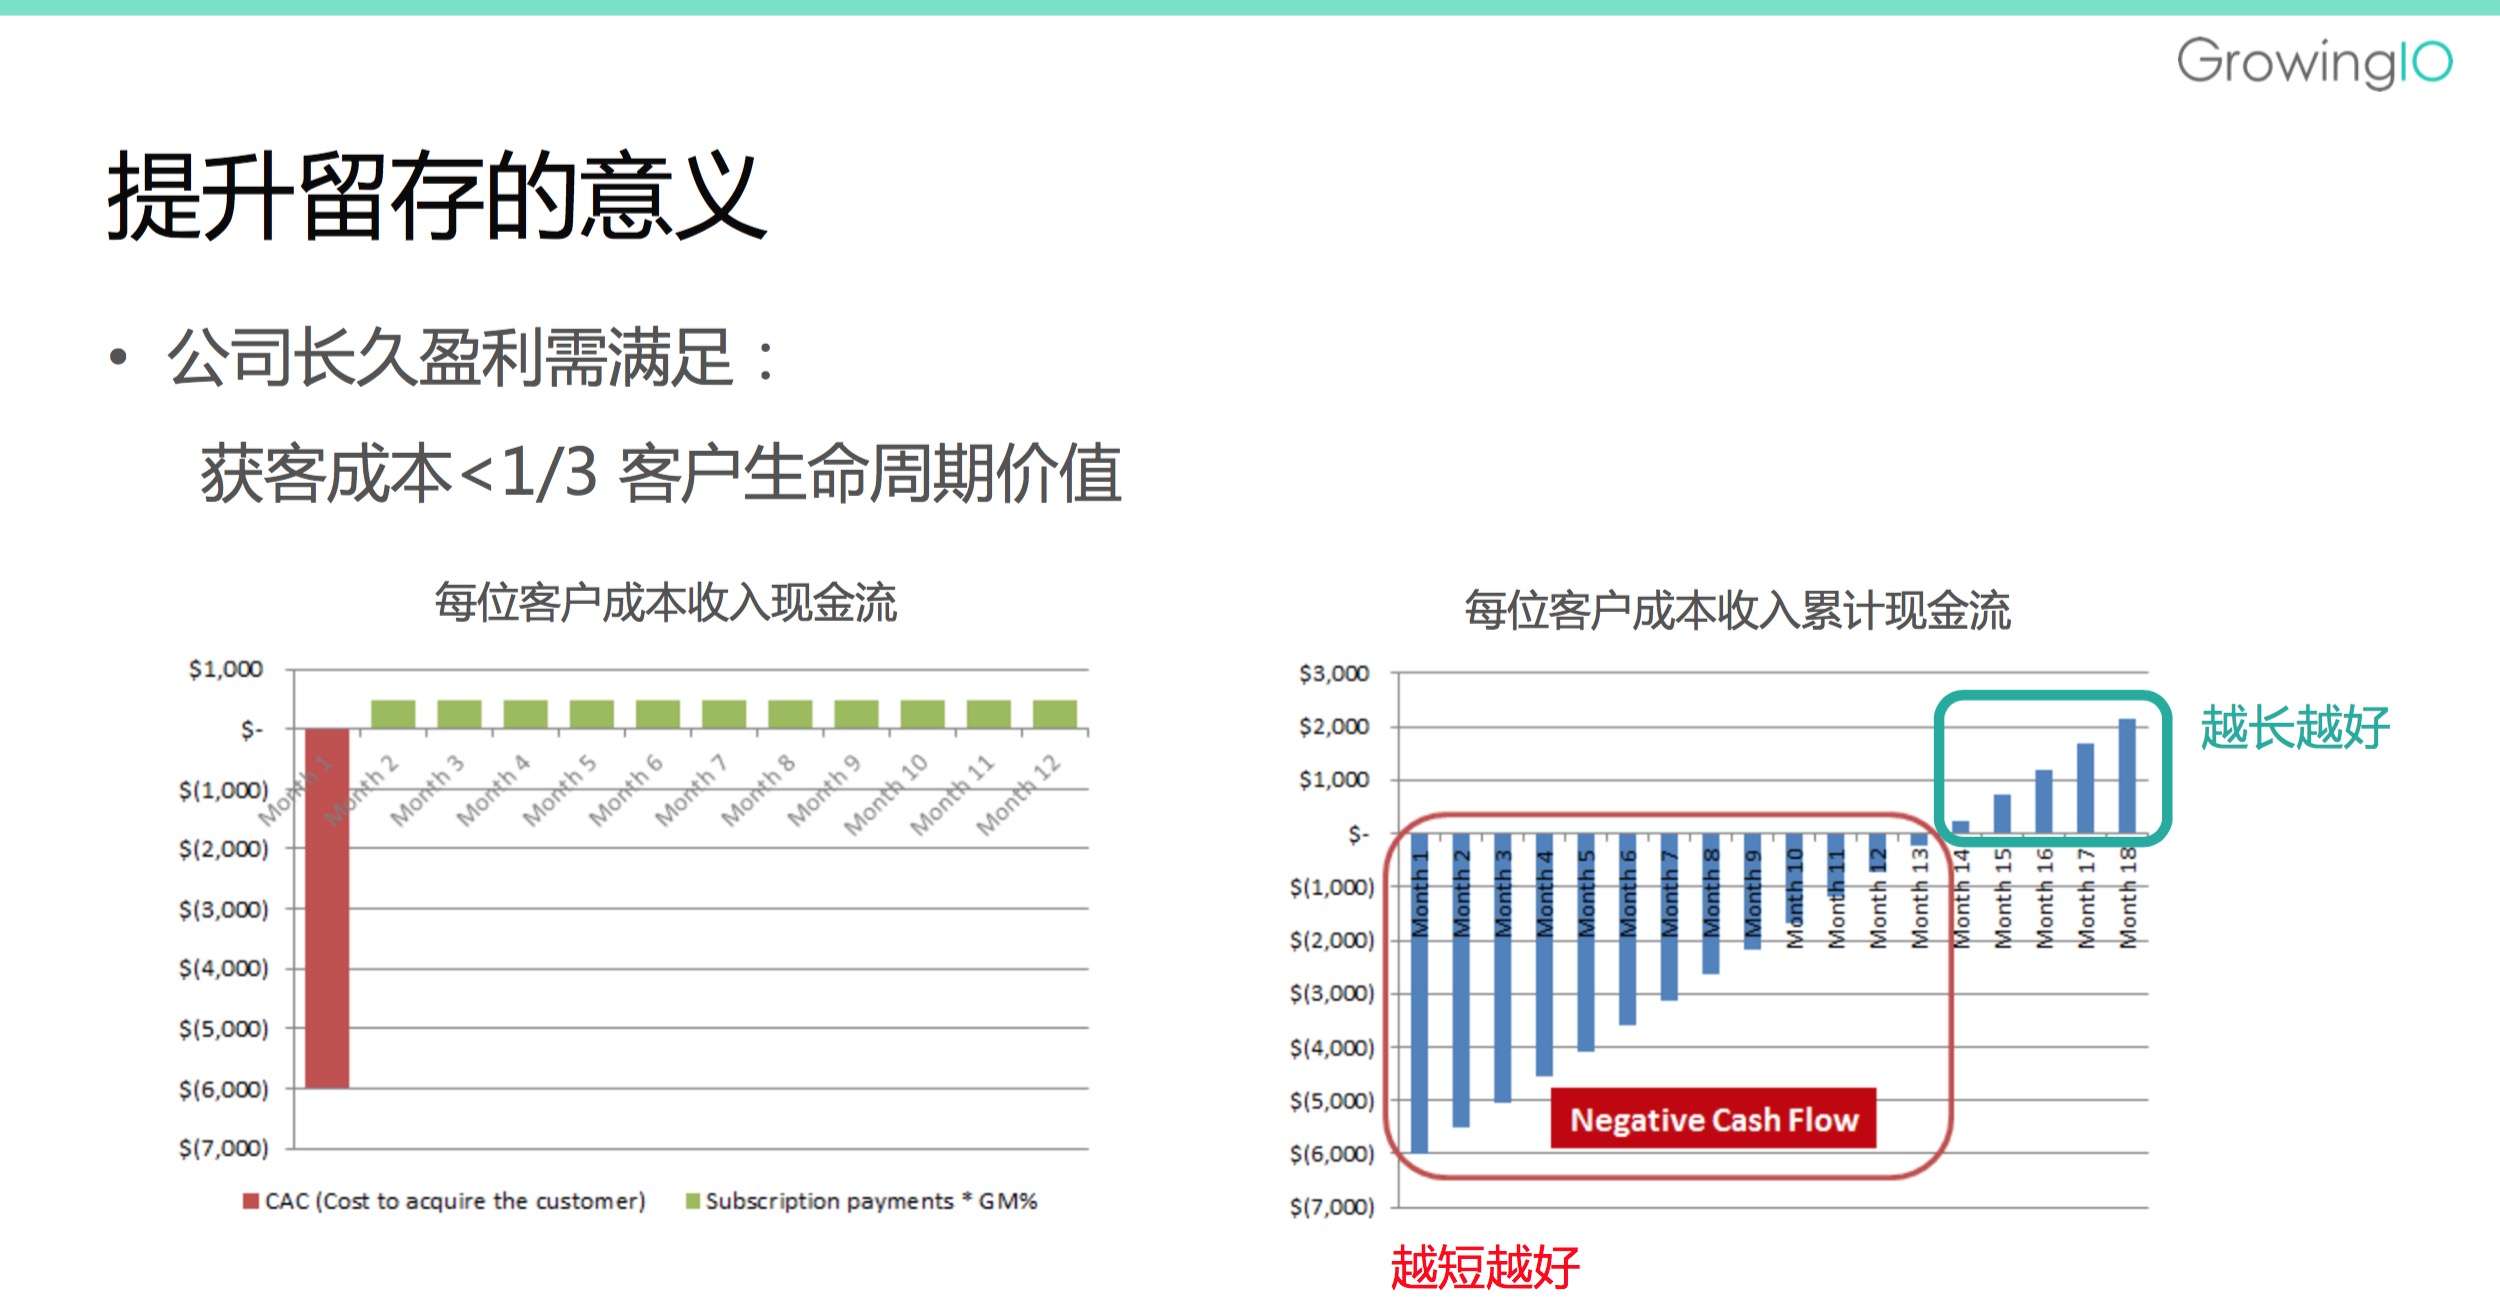The width and height of the screenshot is (2500, 1312).
Task: Click the left chart title 每位客户成本收入现金流
Action: (x=665, y=603)
